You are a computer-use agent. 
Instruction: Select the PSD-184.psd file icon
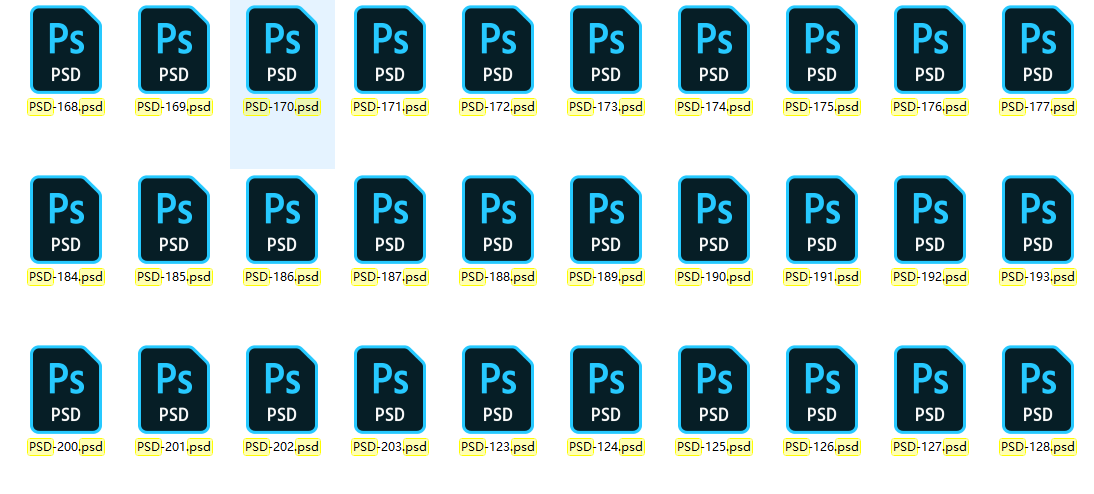tap(66, 219)
